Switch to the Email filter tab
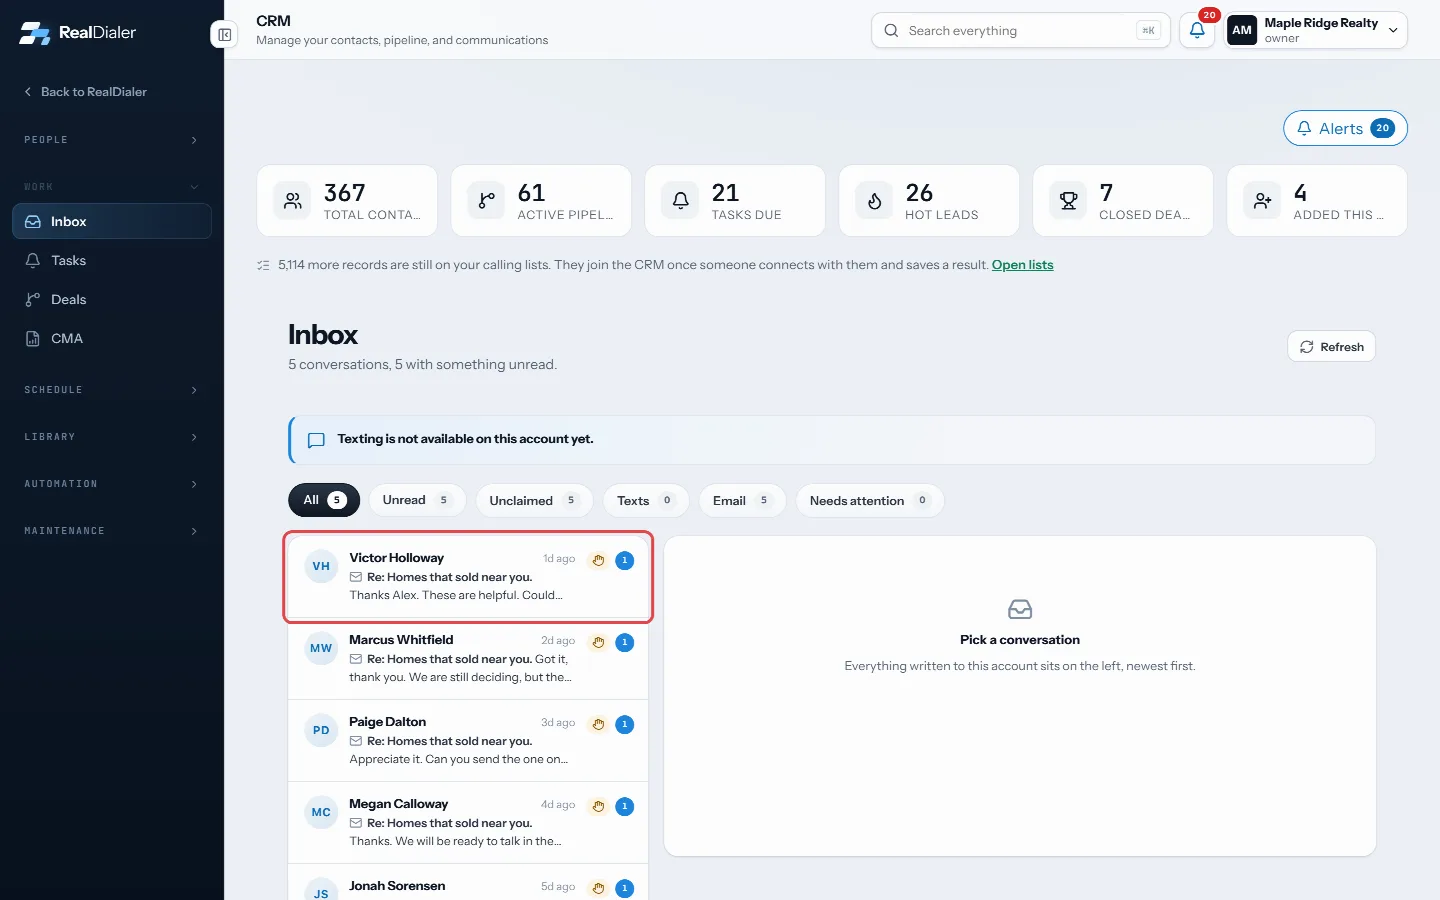 click(742, 500)
